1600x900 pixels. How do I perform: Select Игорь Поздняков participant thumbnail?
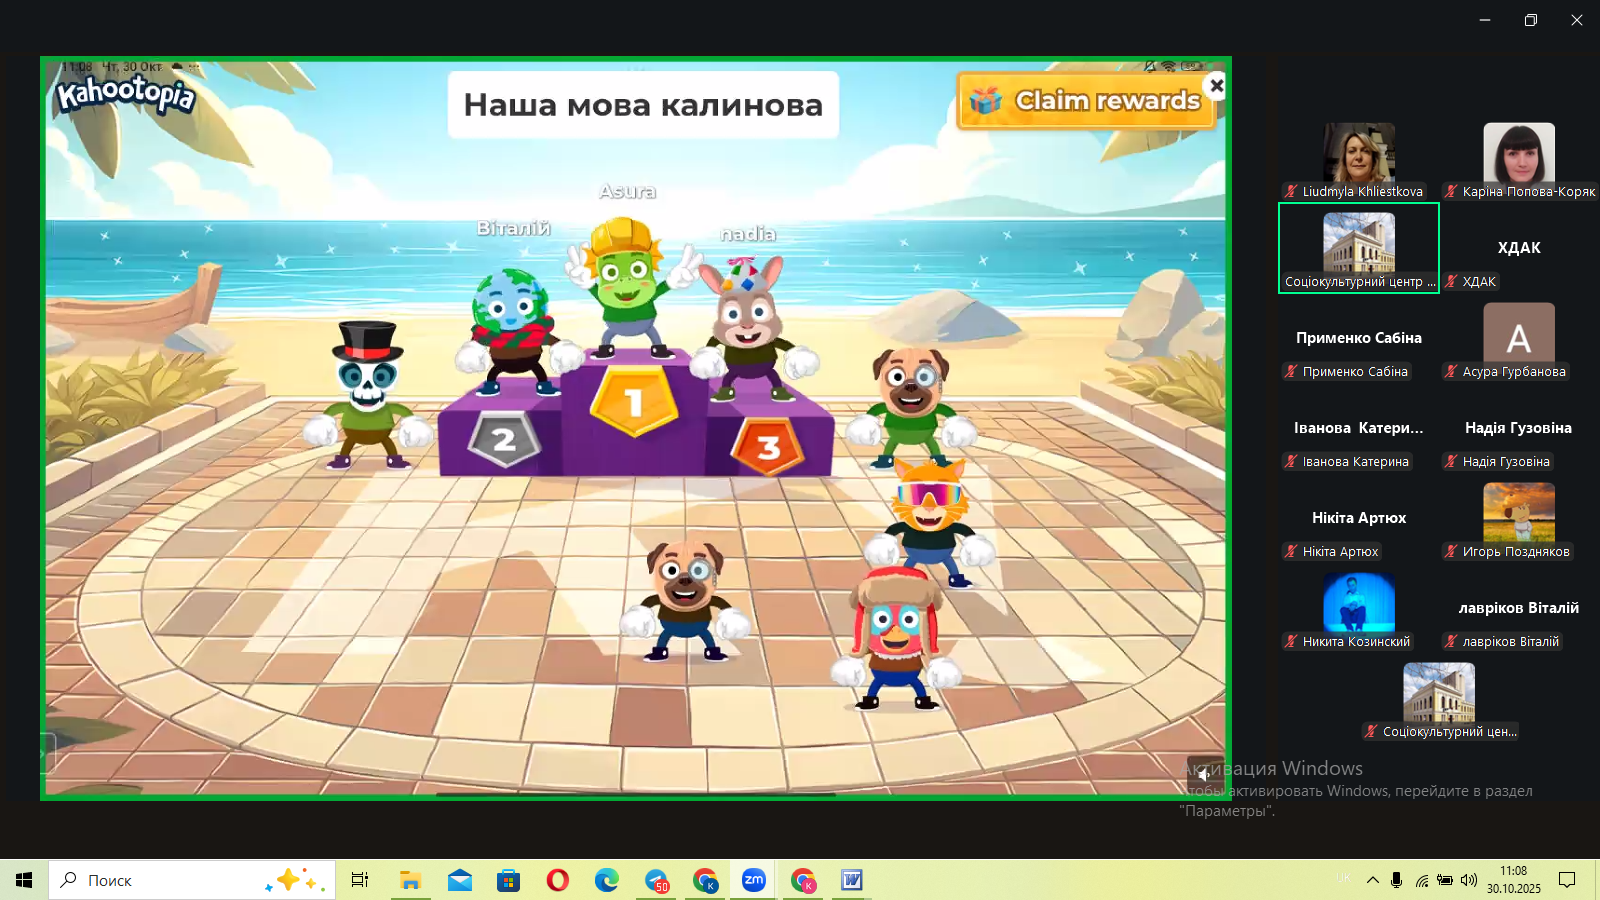tap(1518, 513)
